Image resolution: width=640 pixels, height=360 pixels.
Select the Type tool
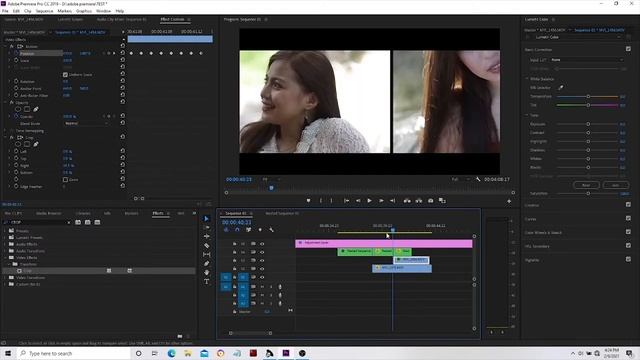[x=206, y=281]
